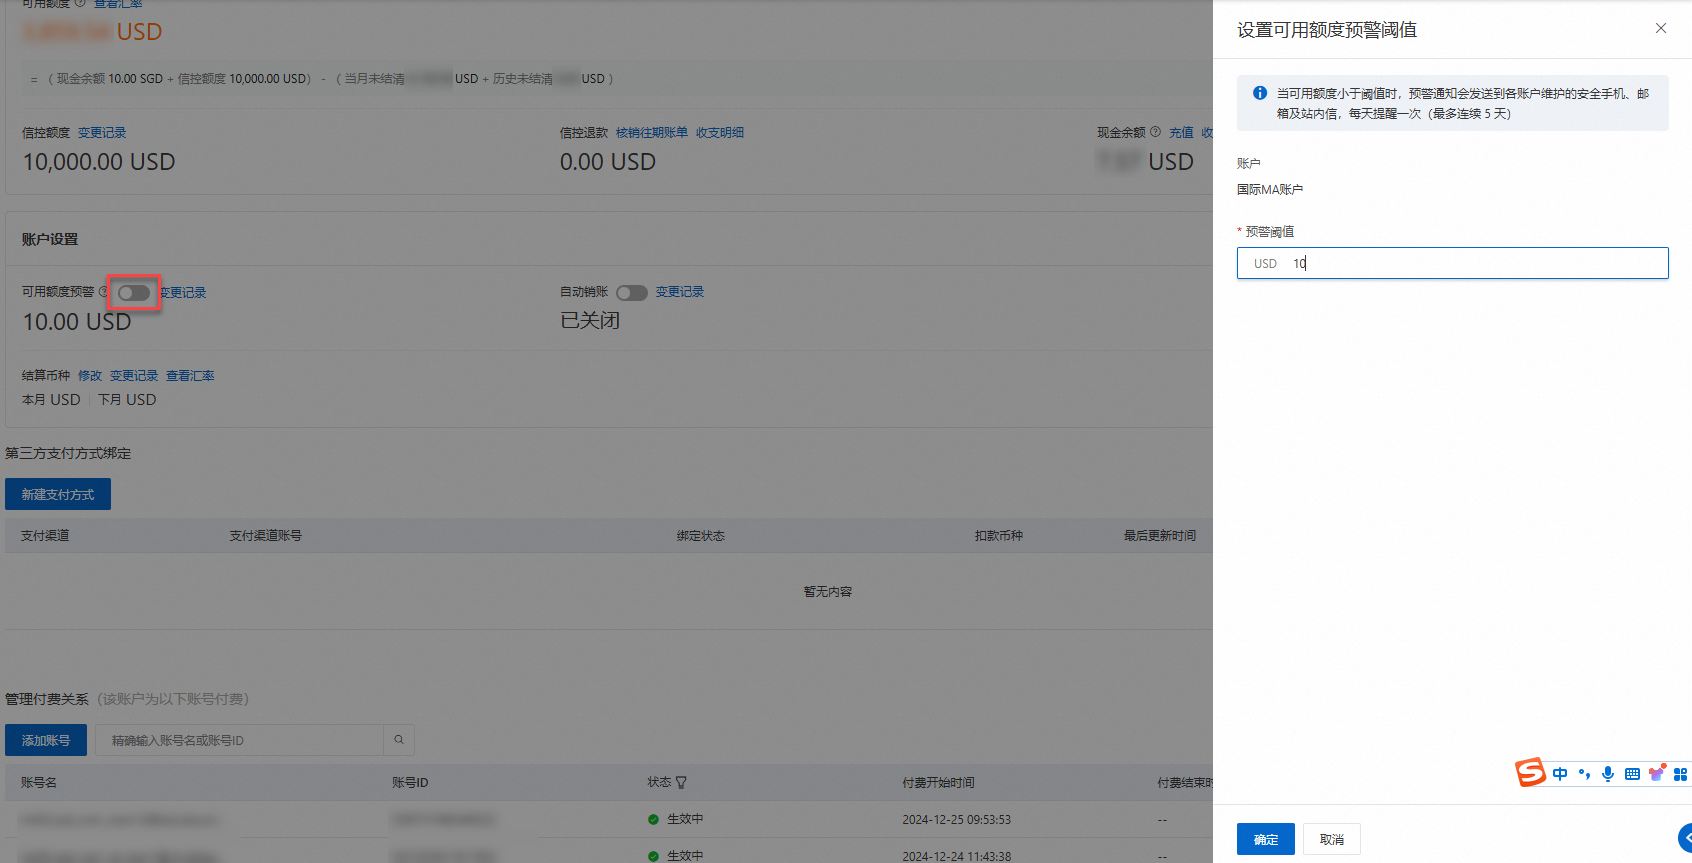Click the 最后更新时间 column header
1692x863 pixels.
1160,536
